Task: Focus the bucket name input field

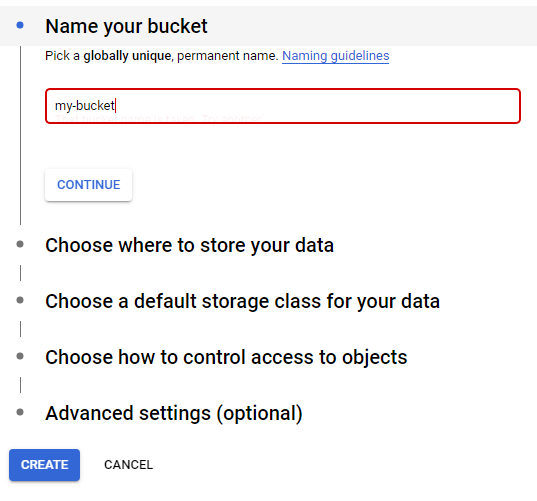Action: click(283, 106)
